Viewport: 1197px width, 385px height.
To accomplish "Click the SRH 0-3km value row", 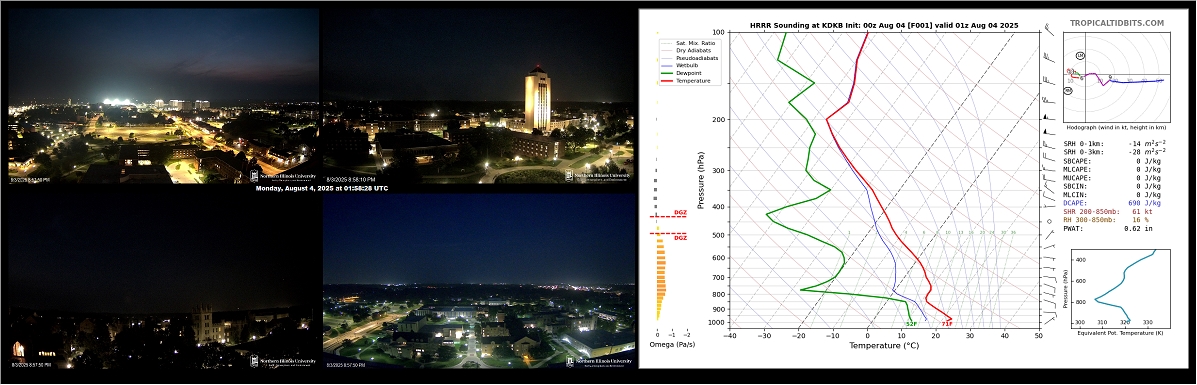I will [x=1115, y=153].
